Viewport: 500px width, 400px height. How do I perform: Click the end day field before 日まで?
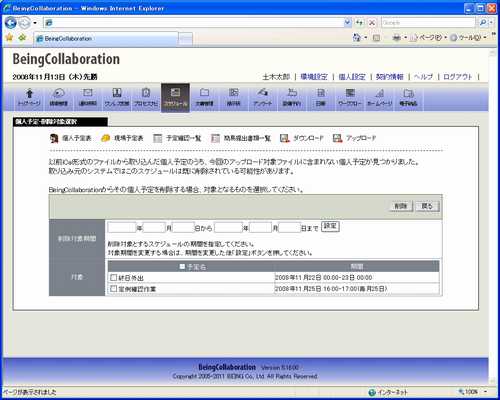pyautogui.click(x=290, y=228)
